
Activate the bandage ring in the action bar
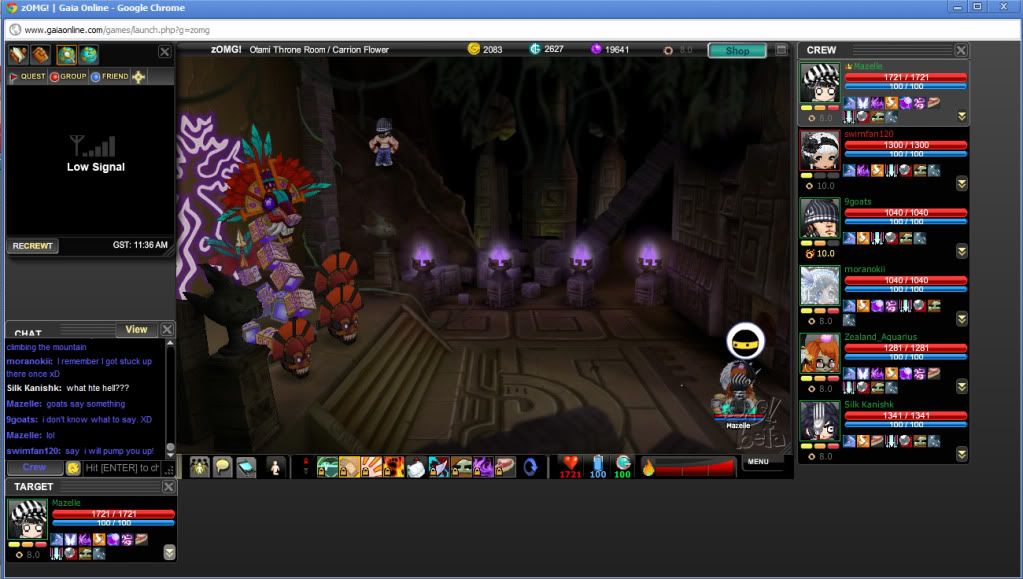[x=349, y=467]
